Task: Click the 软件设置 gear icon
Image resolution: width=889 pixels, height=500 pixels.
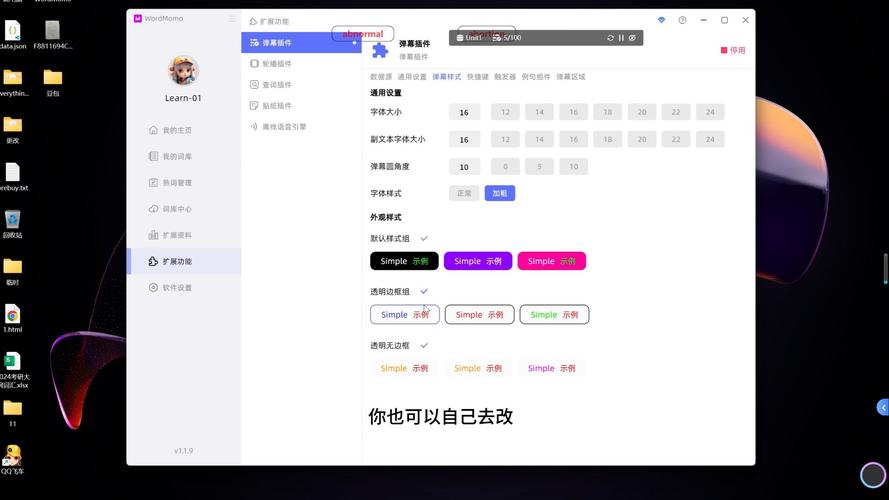Action: coord(153,288)
